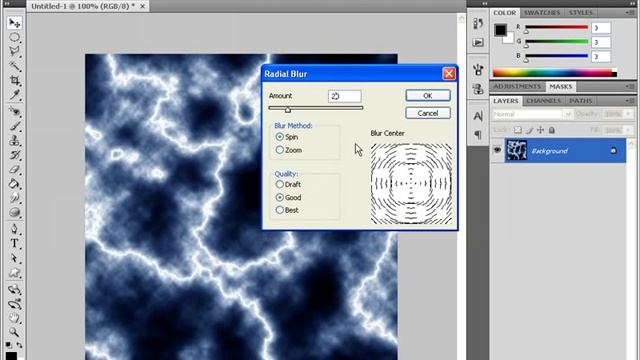Switch to the Adjustments tab
Screen dimensions: 640x360
click(517, 87)
